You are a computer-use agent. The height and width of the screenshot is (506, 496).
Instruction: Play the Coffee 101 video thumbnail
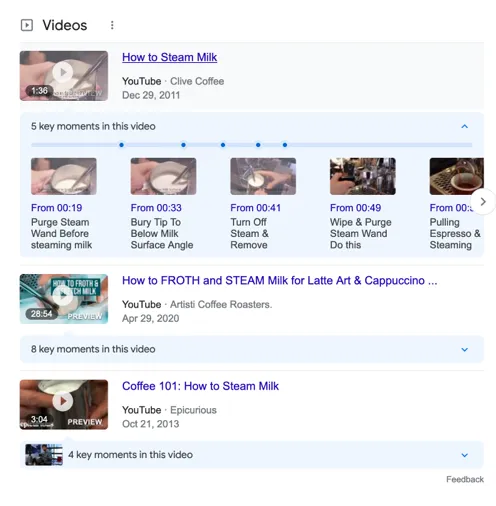pos(64,404)
